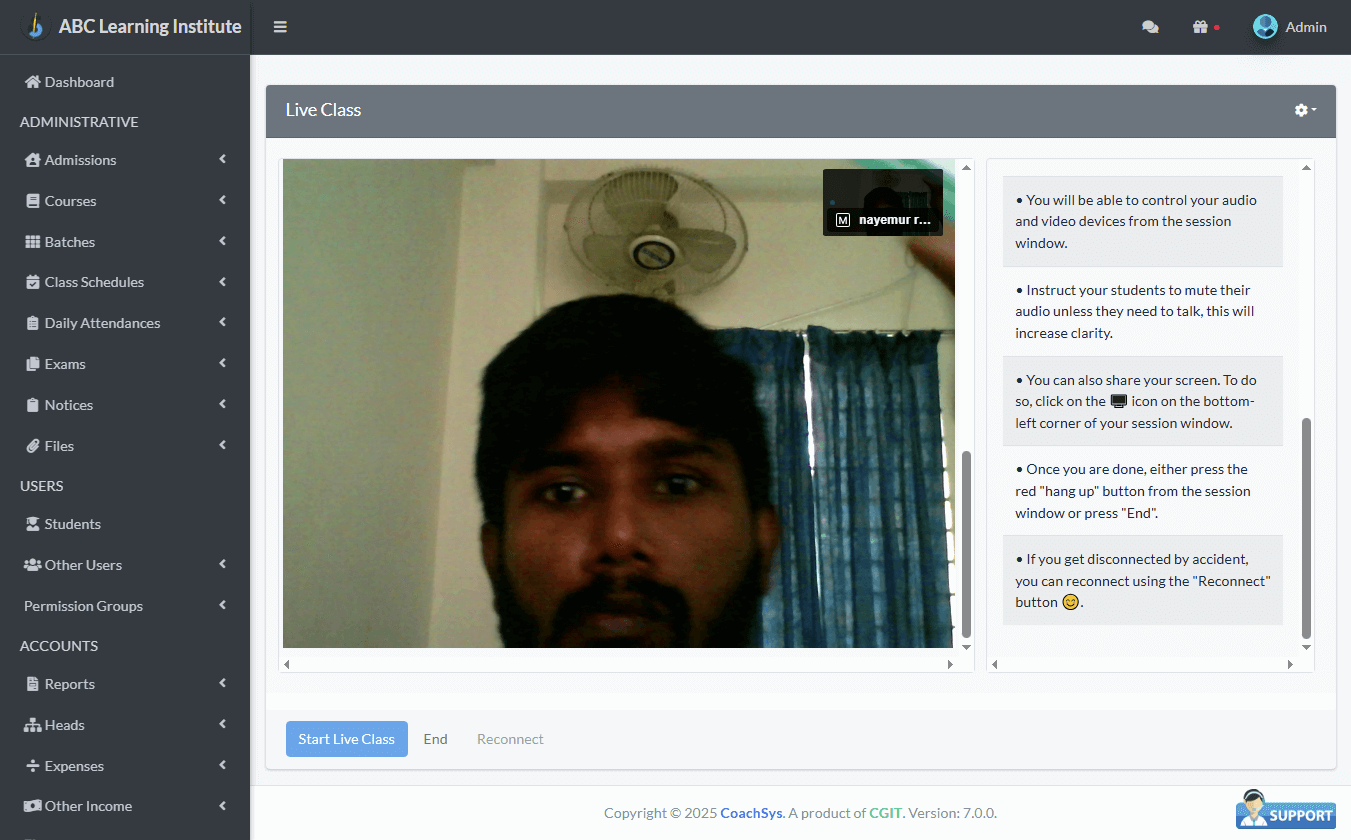Follow the CoachSys link in the footer
Screen dimensions: 1351x840
point(751,813)
